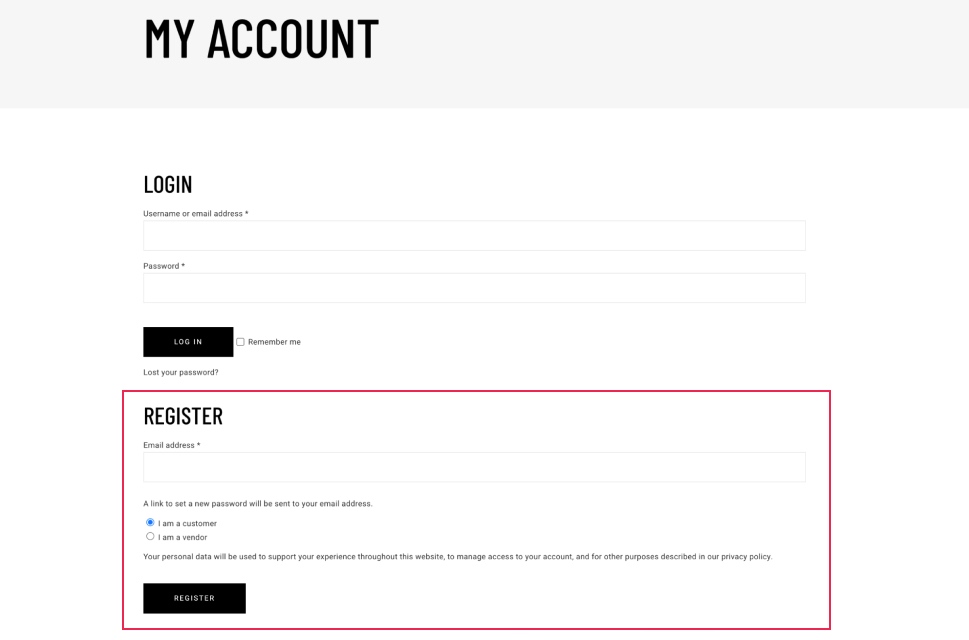Click the password reset instruction text
The image size is (969, 640).
255,501
